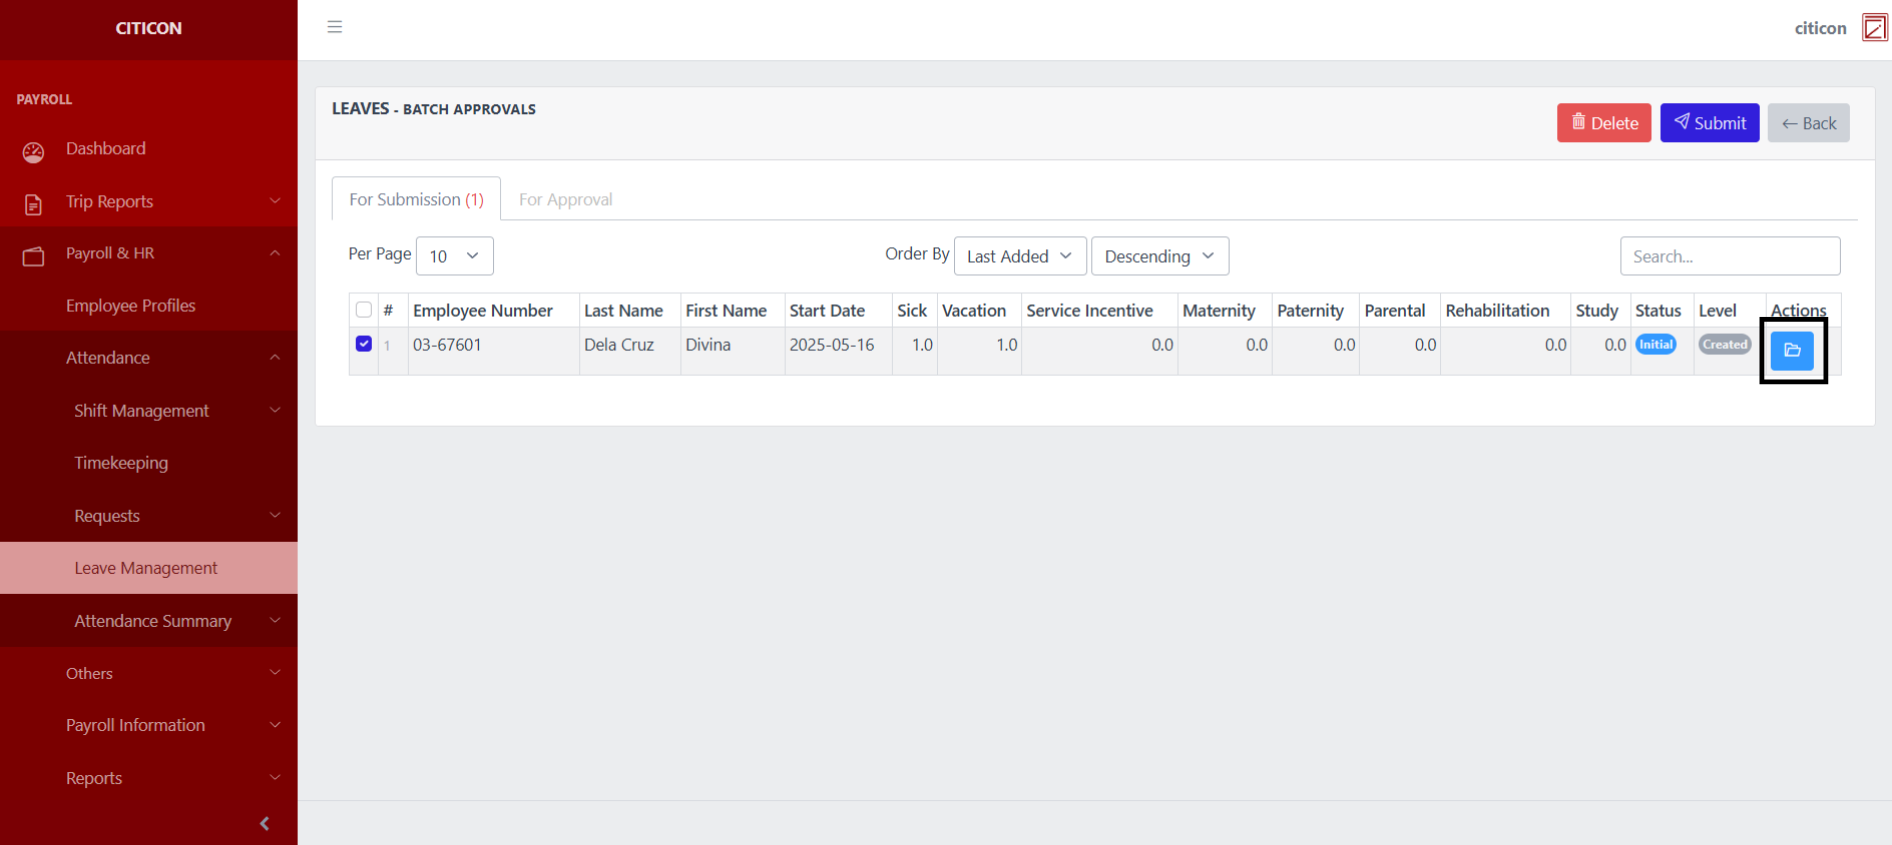Switch to the For Approval tab
Image resolution: width=1892 pixels, height=845 pixels.
tap(565, 199)
